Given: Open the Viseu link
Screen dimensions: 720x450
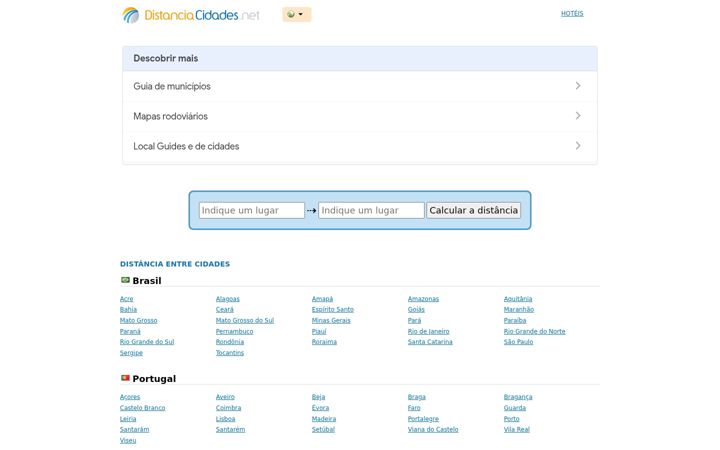Looking at the screenshot, I should click(128, 441).
